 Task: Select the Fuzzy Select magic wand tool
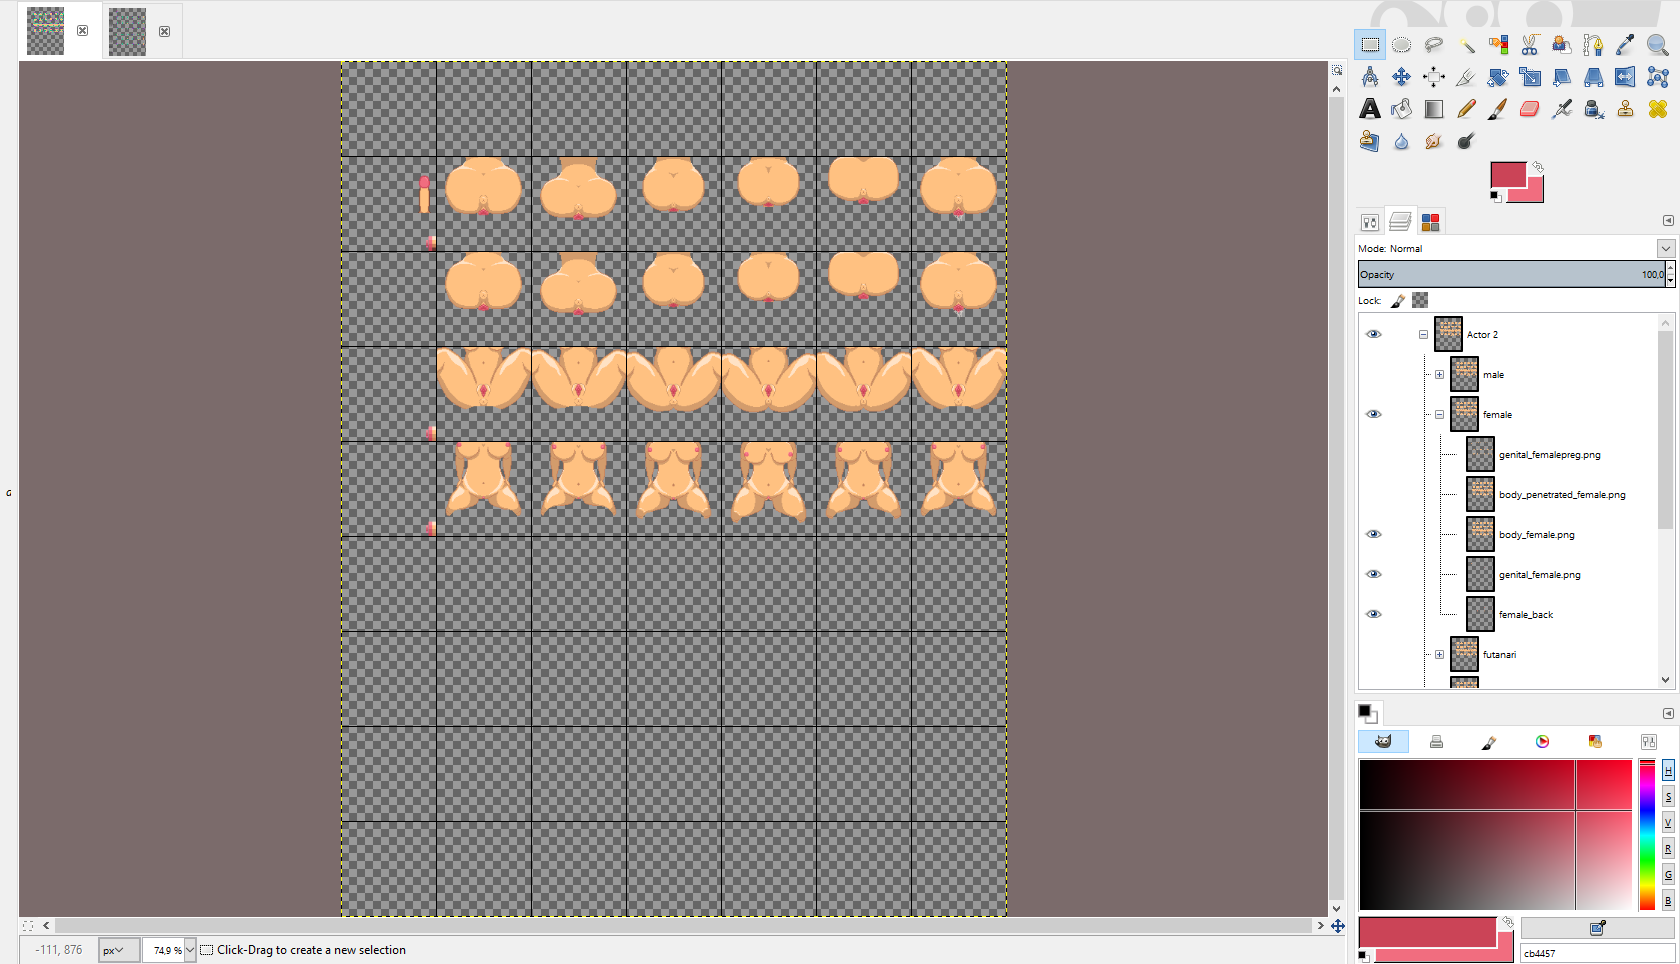tap(1466, 45)
